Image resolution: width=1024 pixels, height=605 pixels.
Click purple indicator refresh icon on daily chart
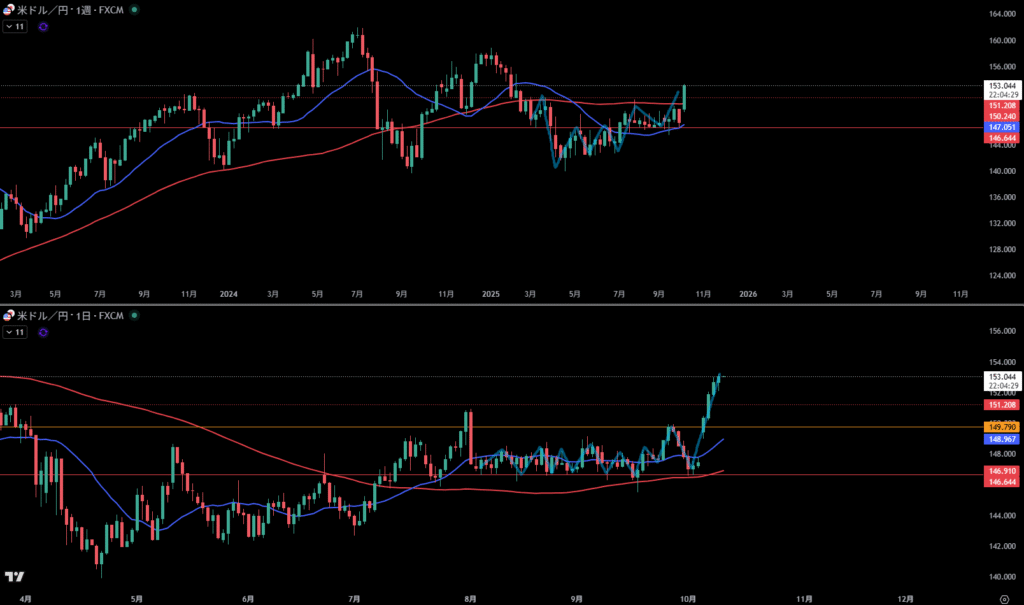(43, 333)
